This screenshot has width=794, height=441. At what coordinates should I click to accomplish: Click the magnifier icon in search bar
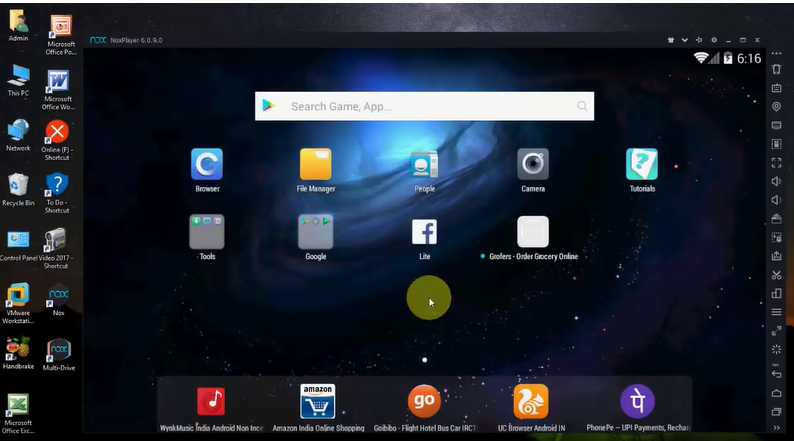click(582, 106)
